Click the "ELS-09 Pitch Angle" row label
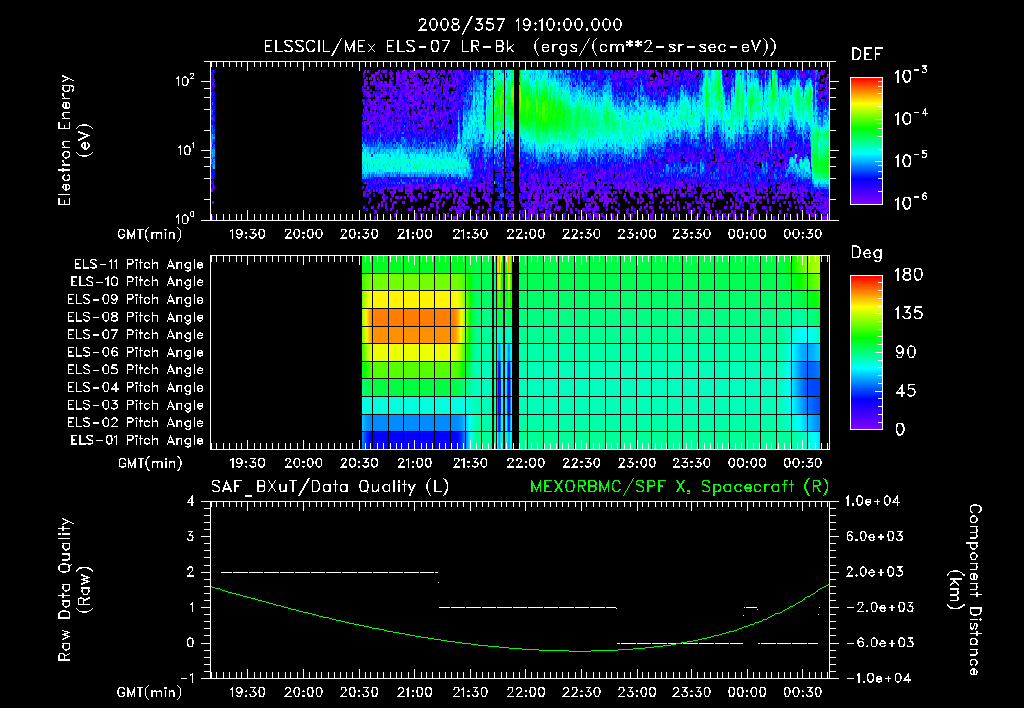This screenshot has width=1024, height=708. click(x=135, y=300)
